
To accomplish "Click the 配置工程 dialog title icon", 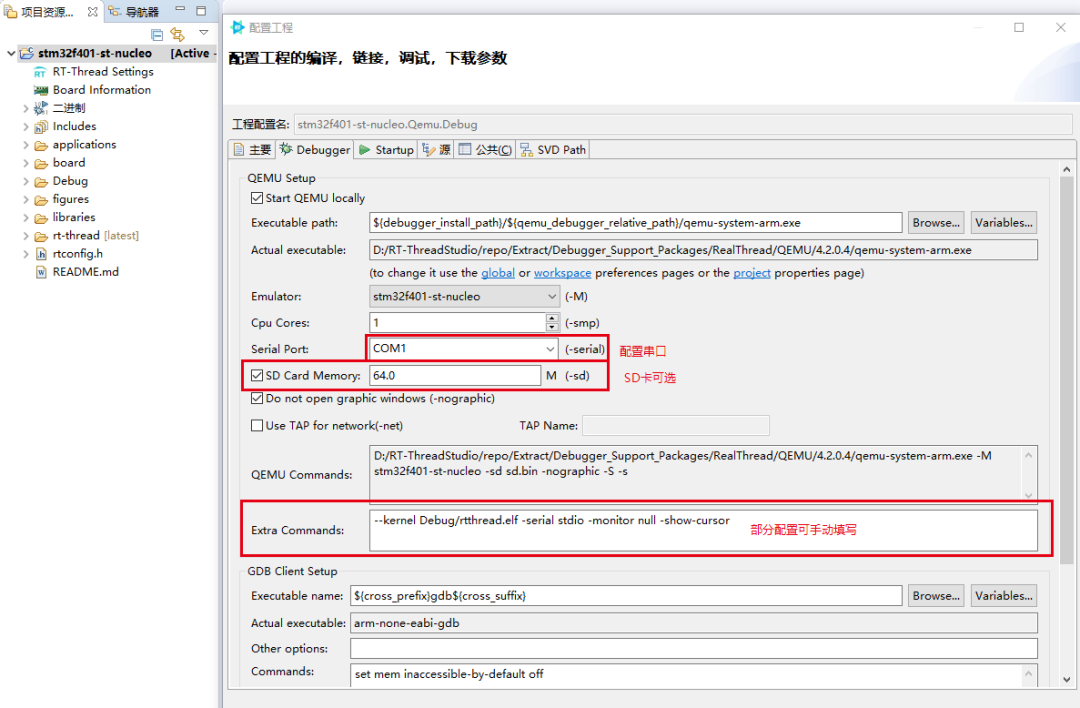I will (x=238, y=27).
